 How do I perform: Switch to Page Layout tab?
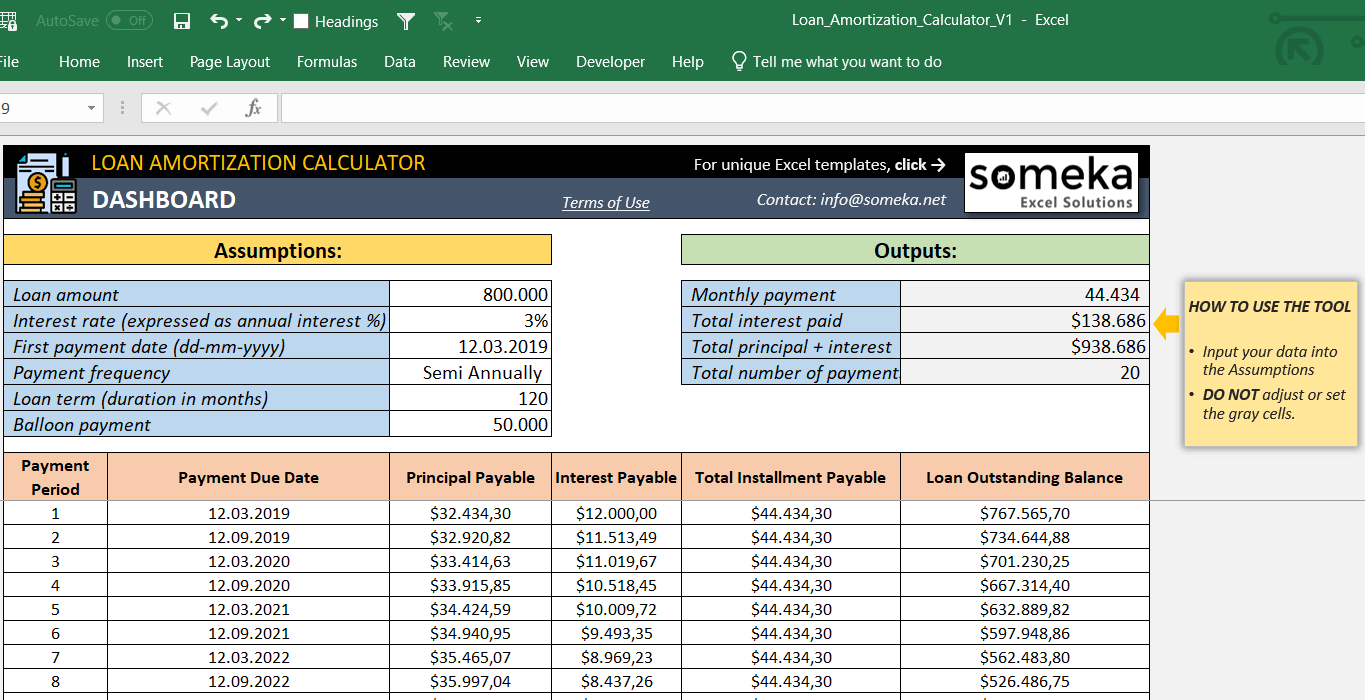point(230,62)
